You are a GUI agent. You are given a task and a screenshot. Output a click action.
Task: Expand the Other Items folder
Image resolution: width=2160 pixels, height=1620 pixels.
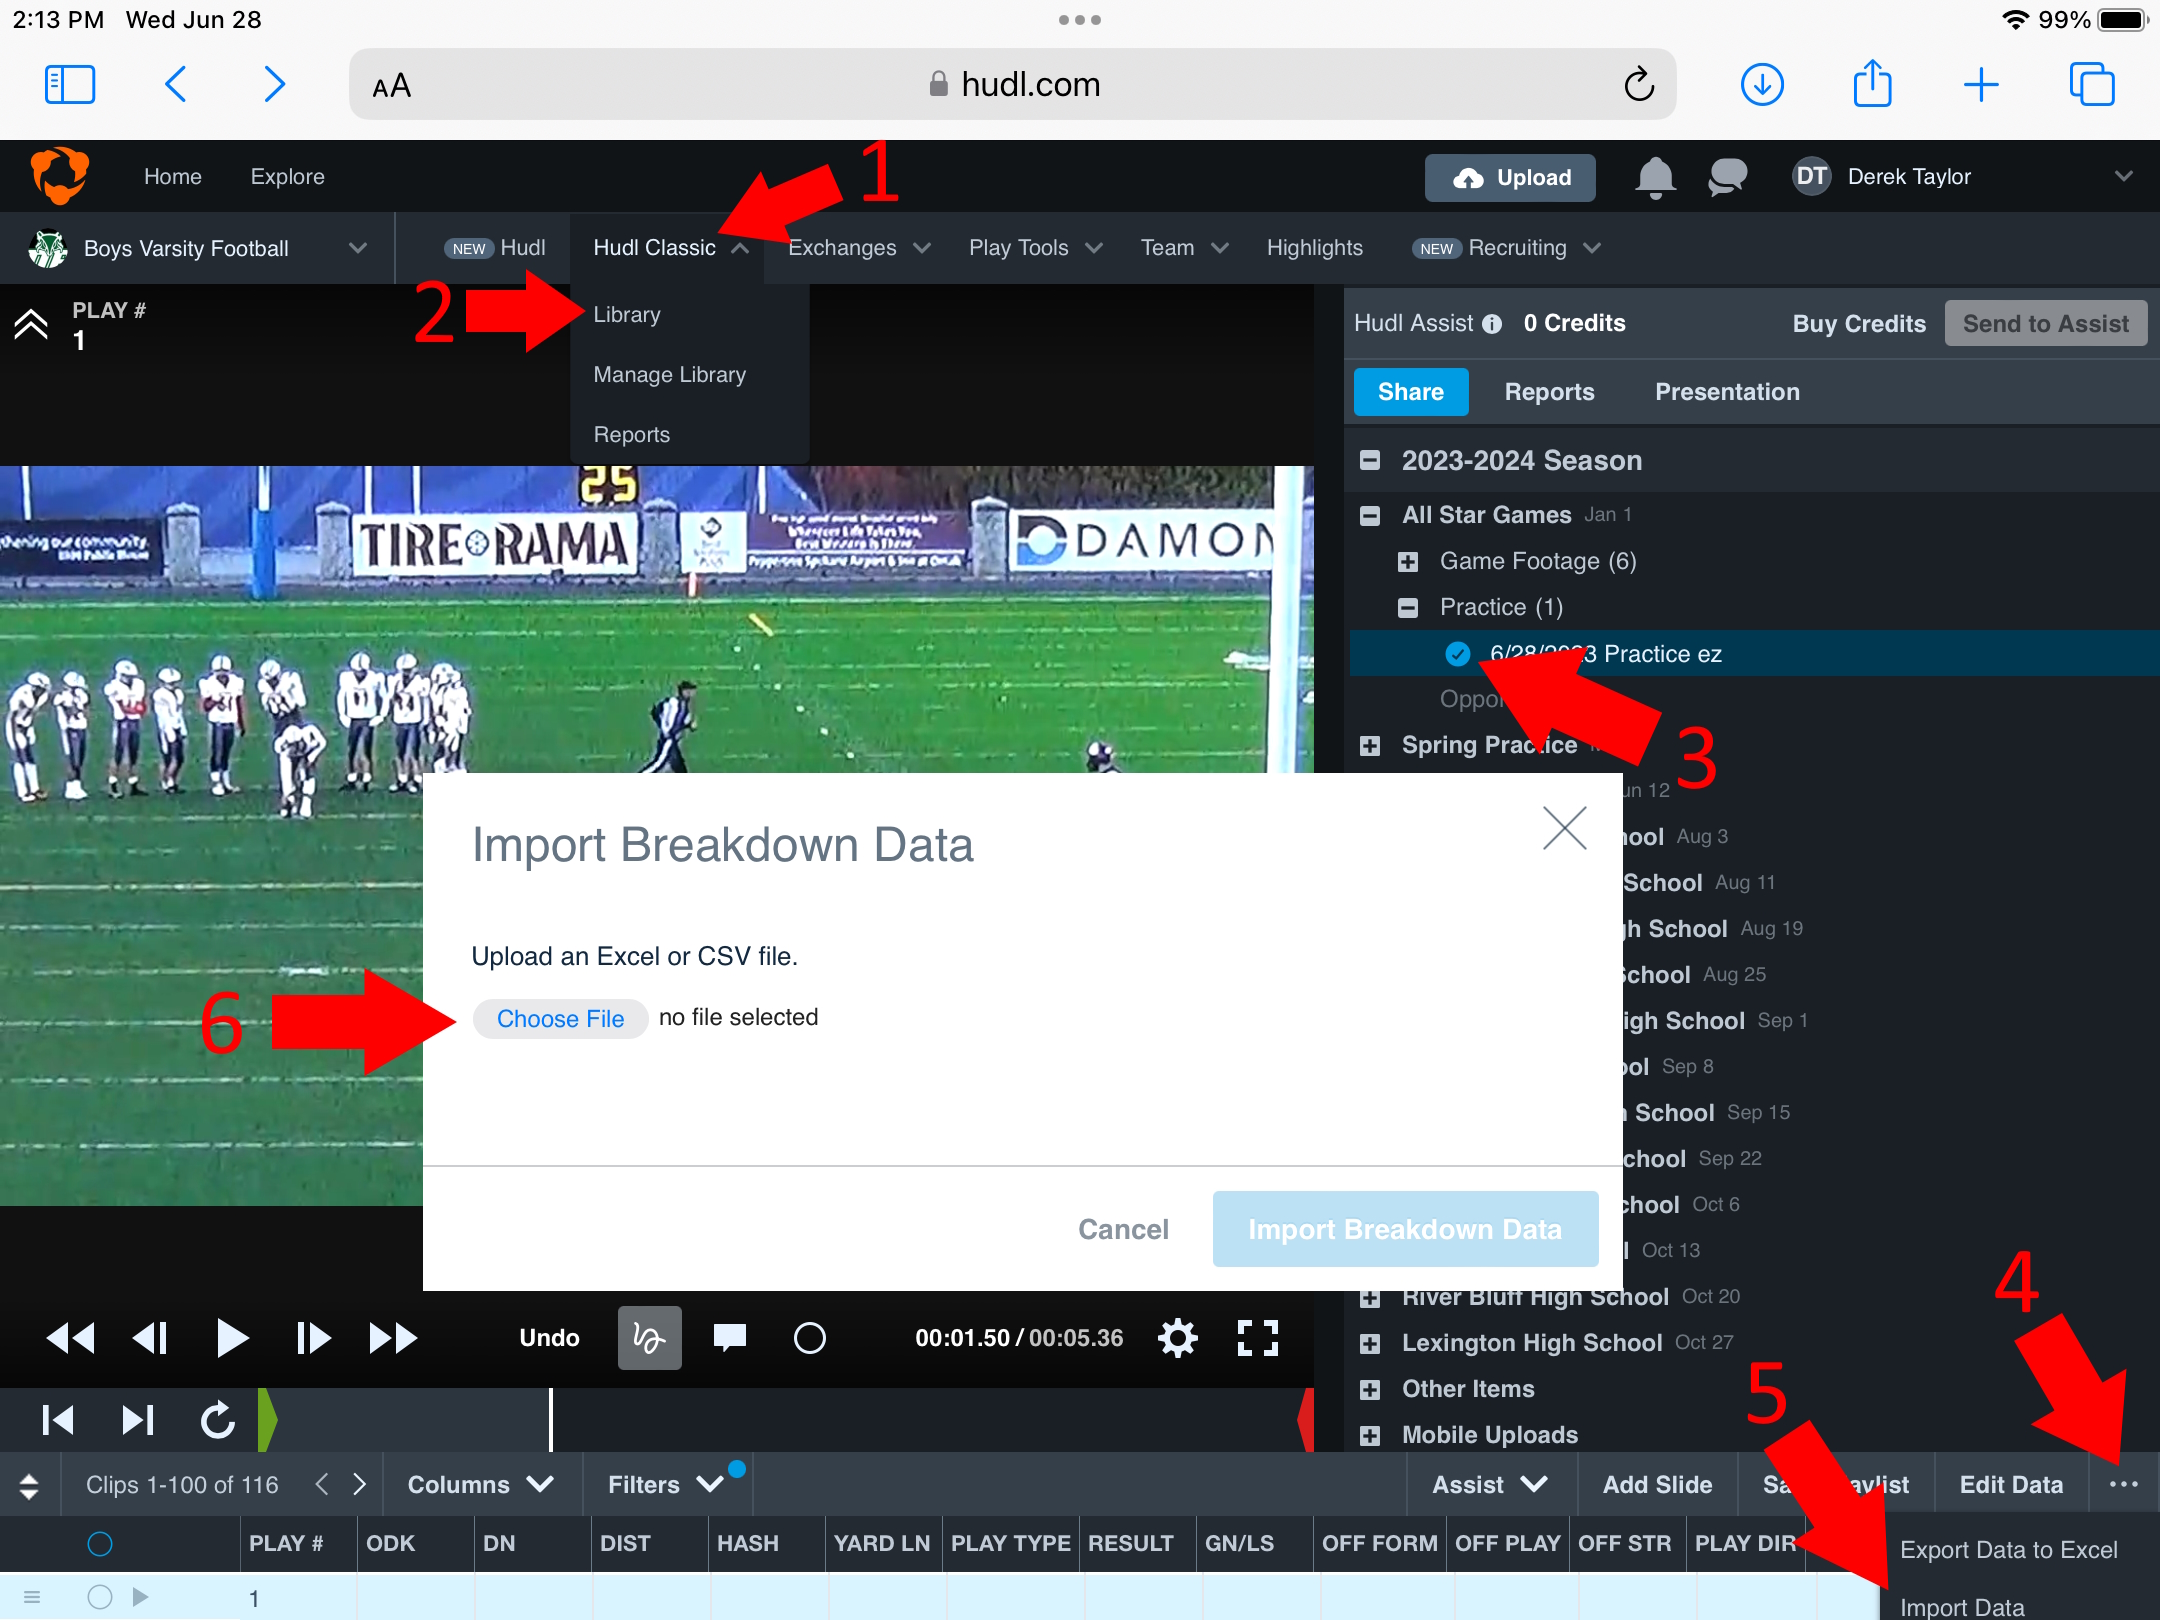[1370, 1390]
